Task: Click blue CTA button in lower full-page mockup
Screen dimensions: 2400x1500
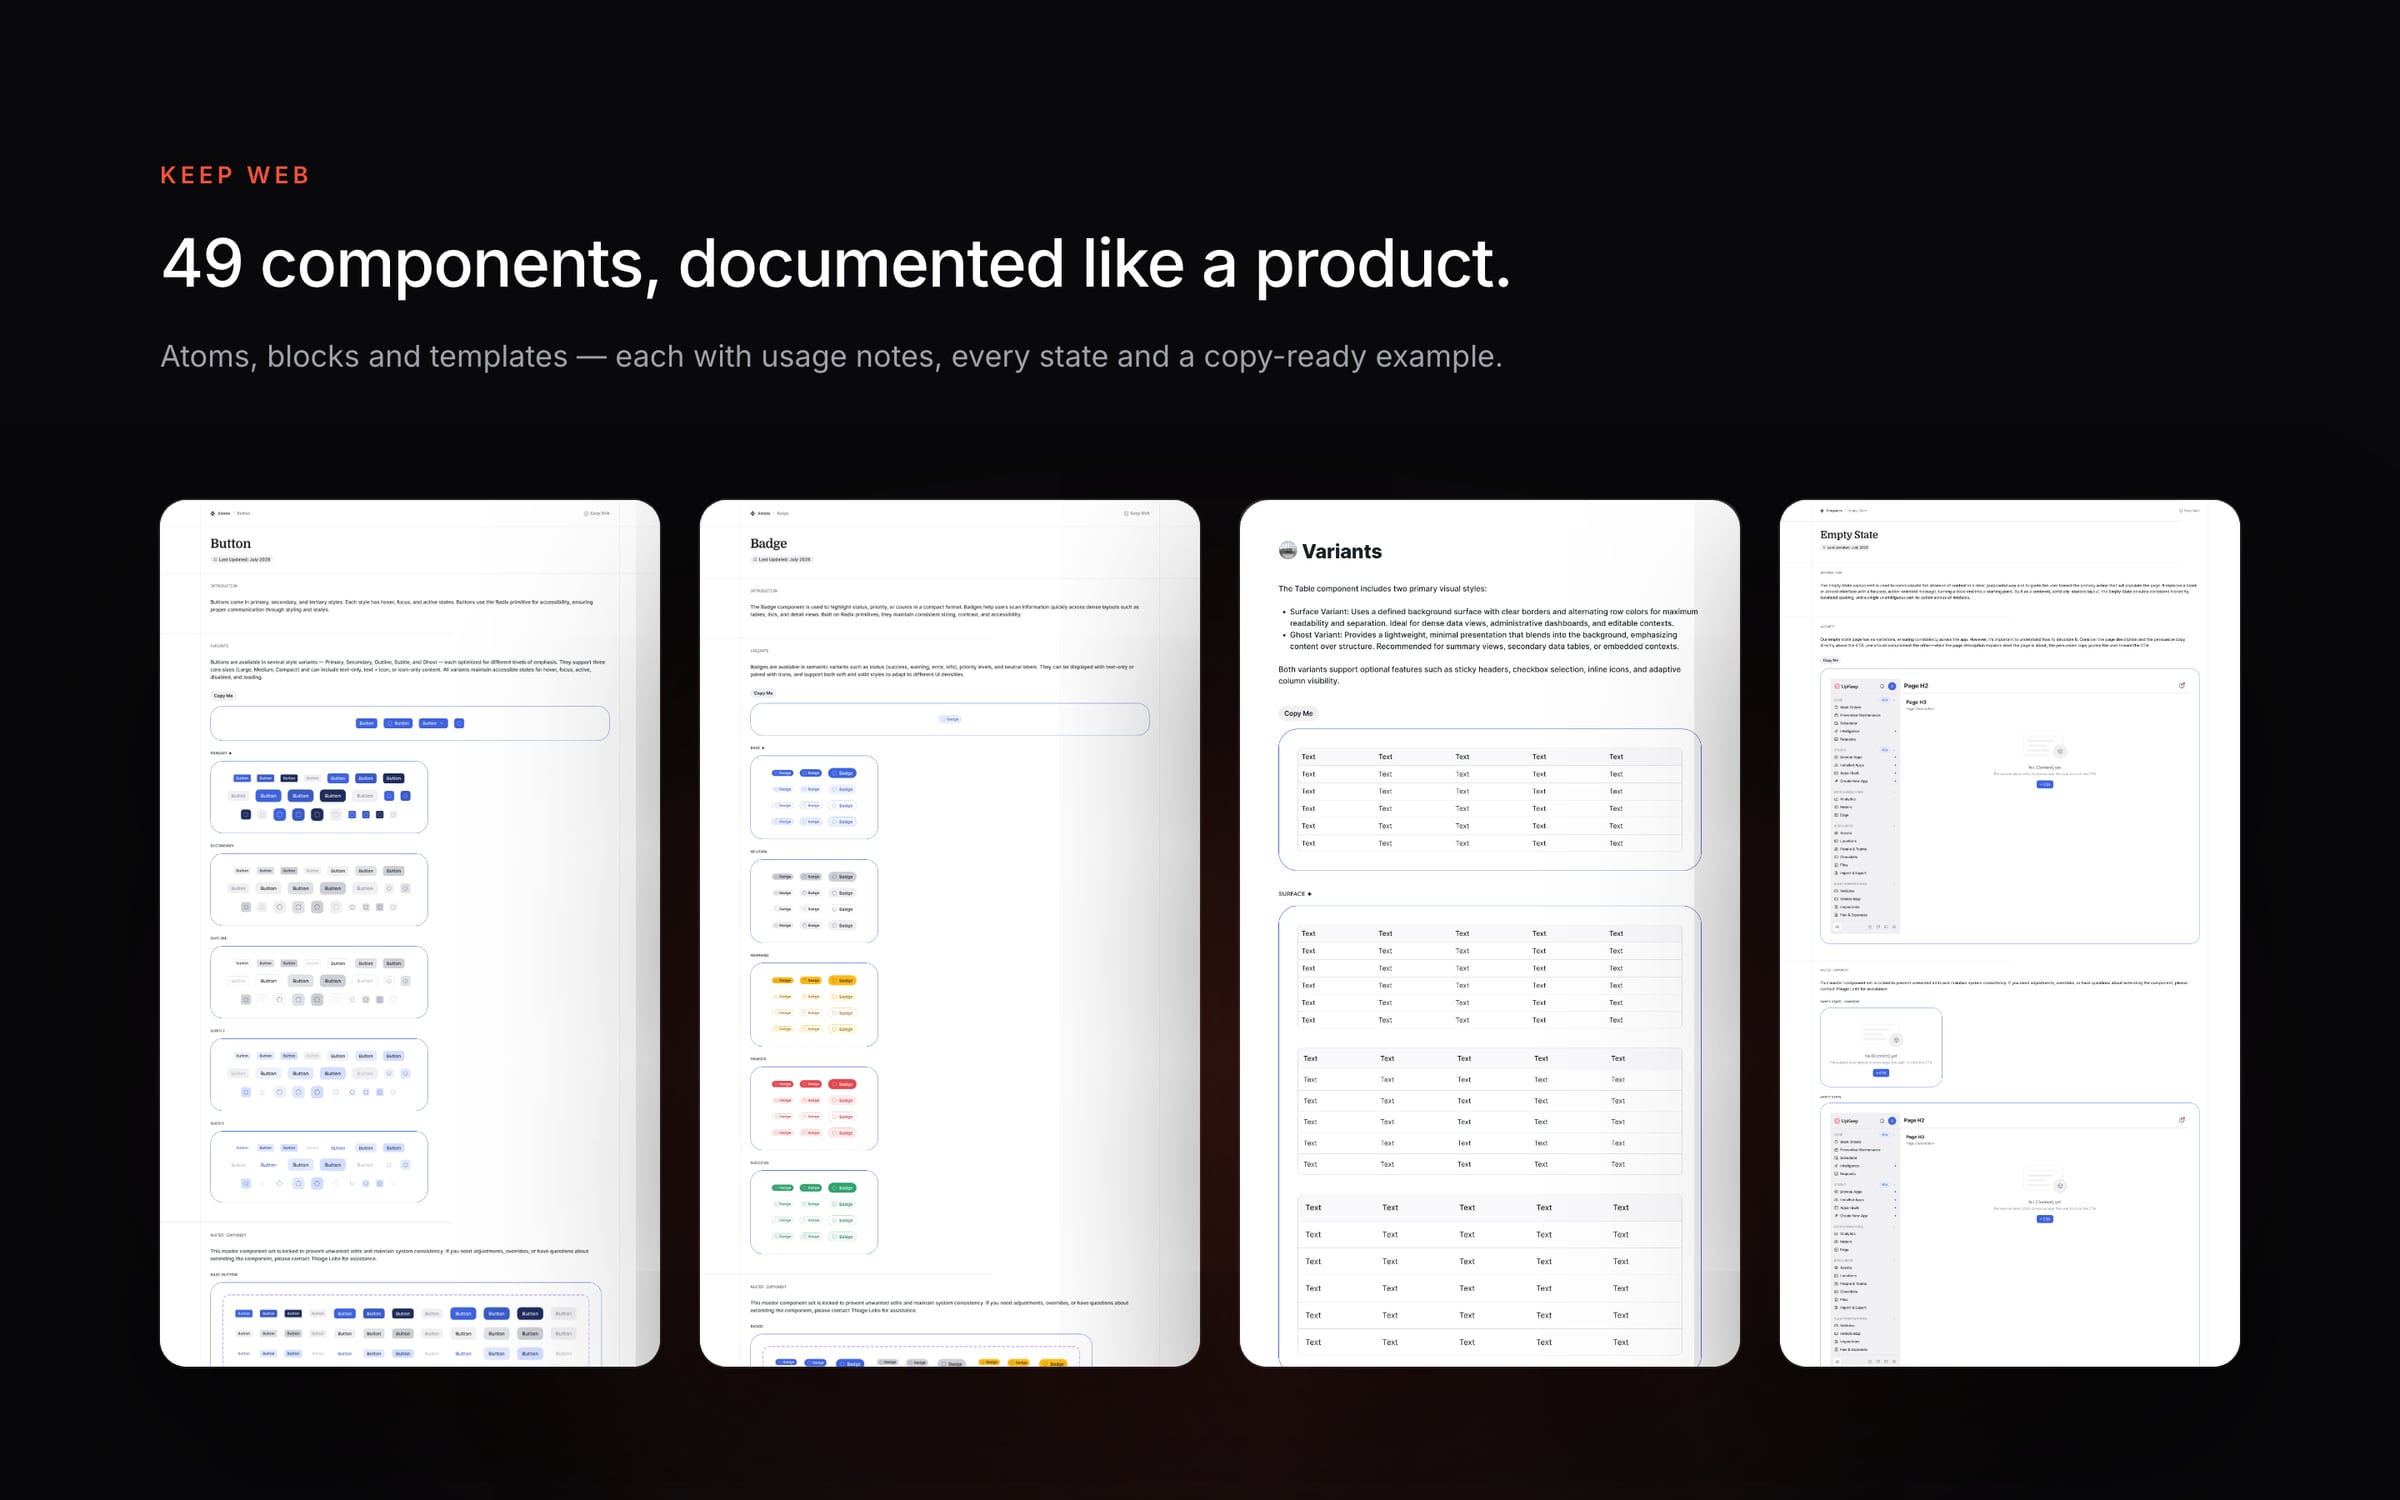Action: coord(2044,1219)
